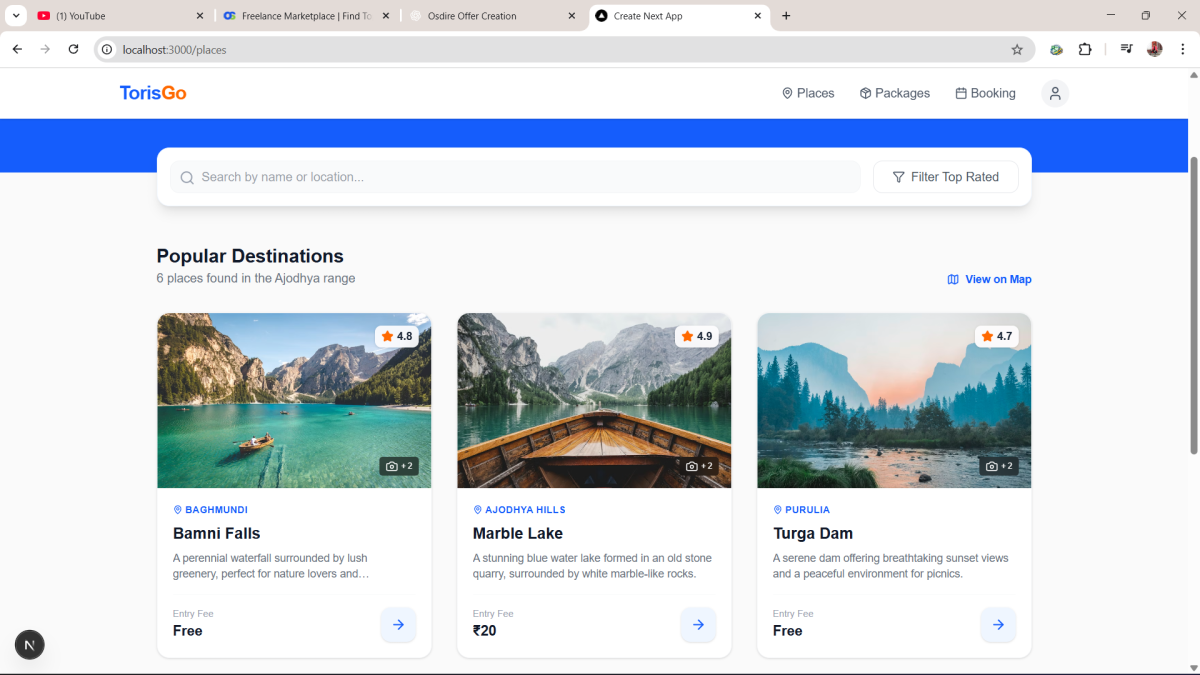
Task: Open the photo count badge on Bamni Falls image
Action: point(399,466)
